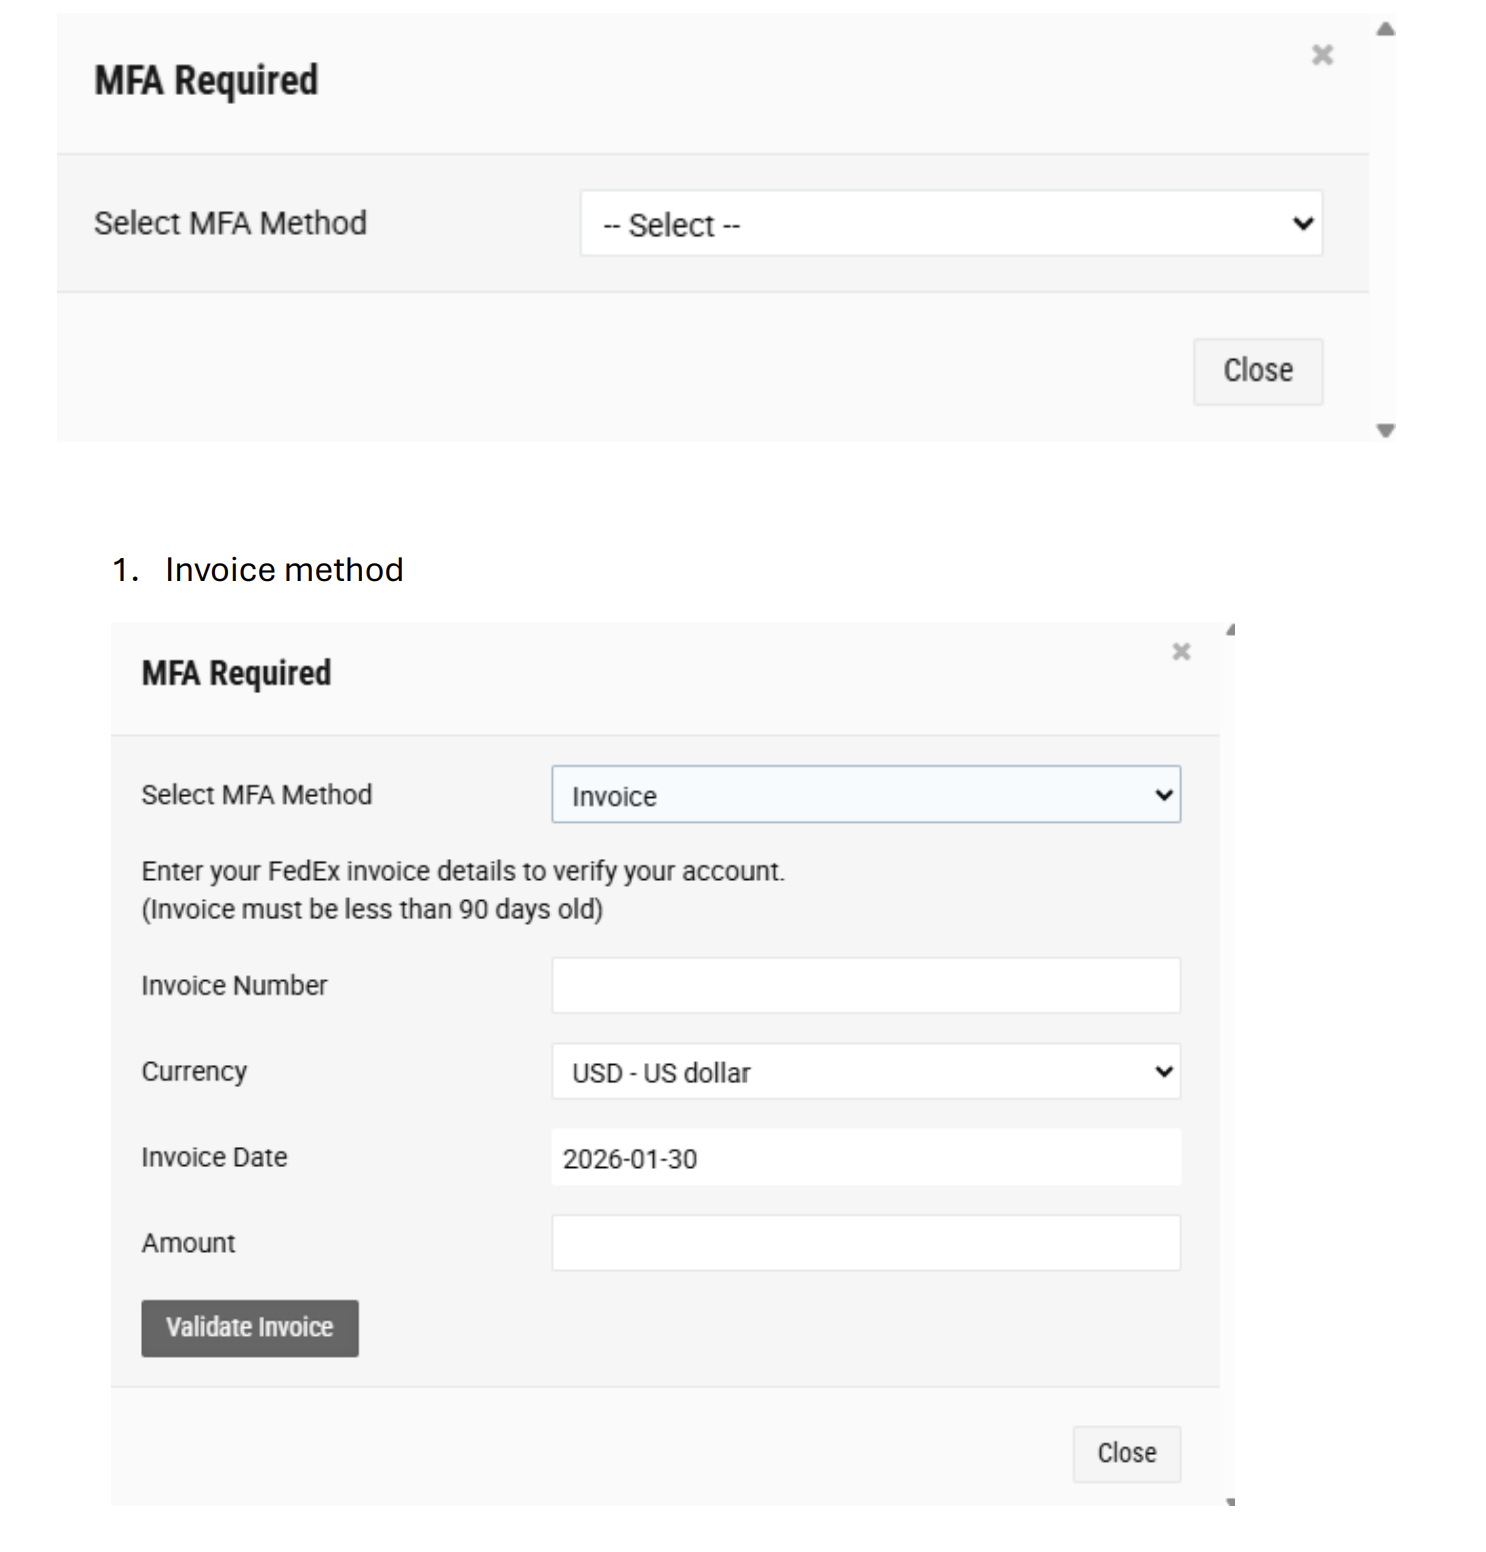This screenshot has height=1552, width=1486.
Task: Open the '-- Select --' MFA method dropdown
Action: point(950,224)
